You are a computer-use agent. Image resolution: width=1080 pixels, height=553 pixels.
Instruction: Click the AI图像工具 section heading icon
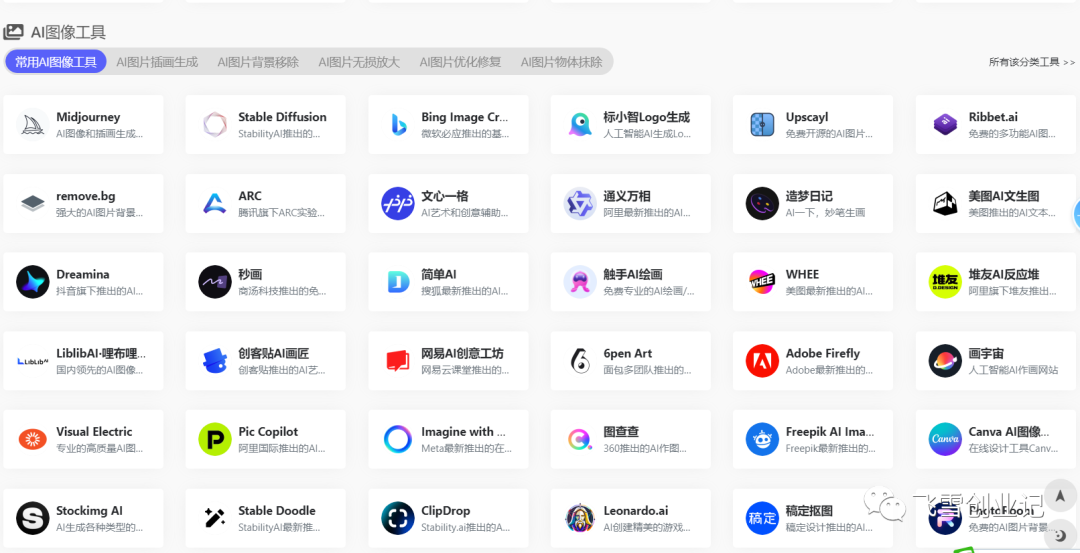(x=13, y=32)
